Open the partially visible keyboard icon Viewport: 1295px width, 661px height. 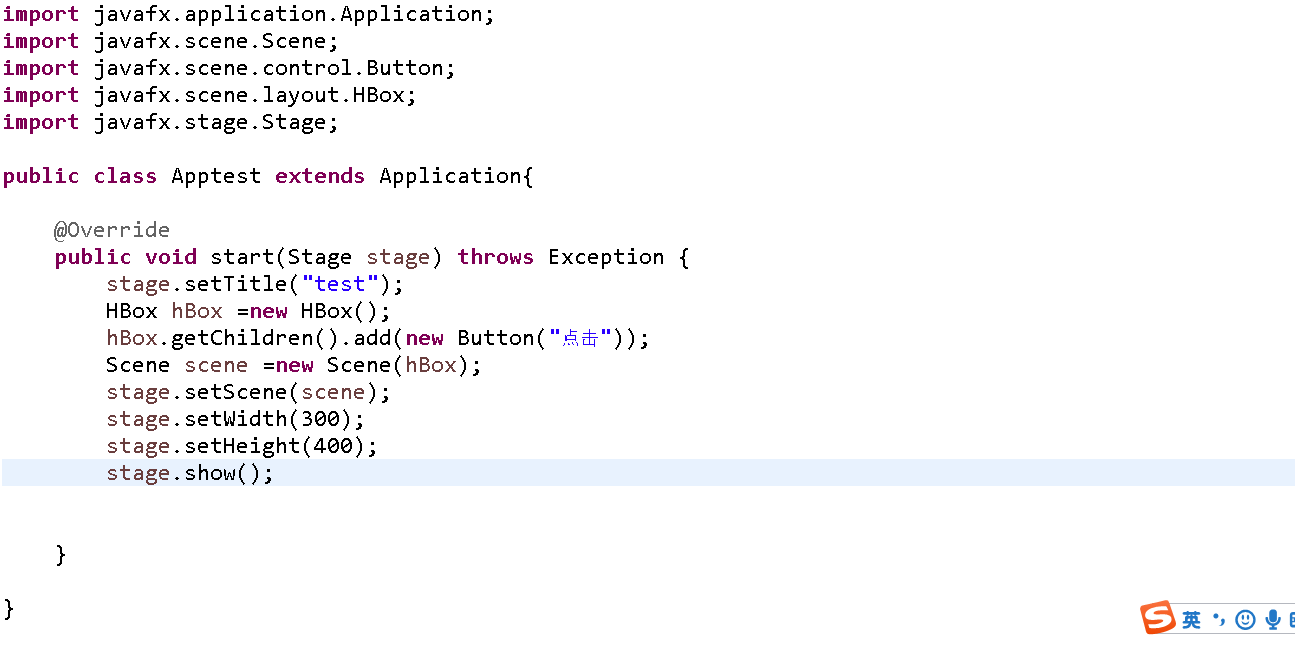[x=1292, y=618]
